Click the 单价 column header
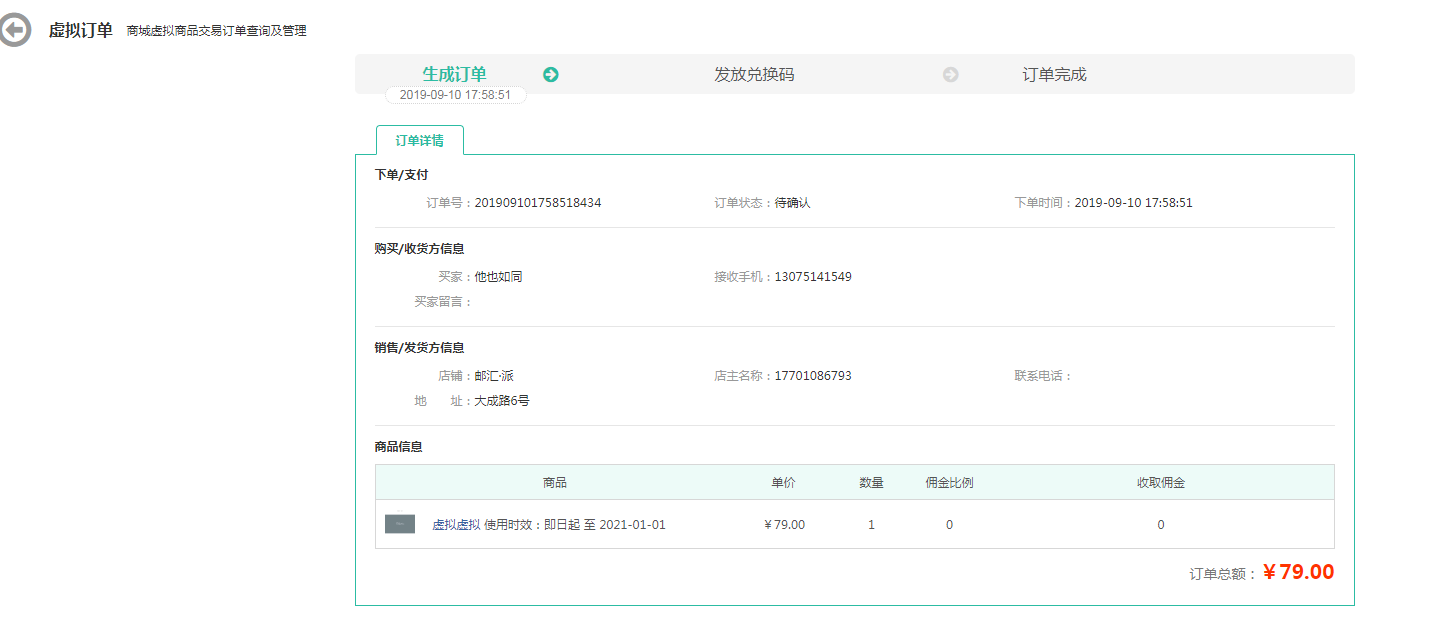This screenshot has width=1432, height=641. (783, 483)
